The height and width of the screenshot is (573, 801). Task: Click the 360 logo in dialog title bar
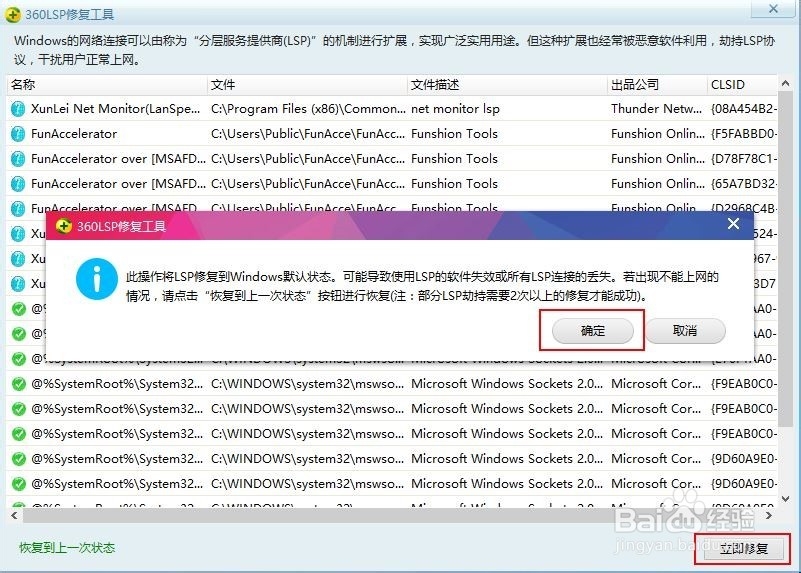pos(64,226)
